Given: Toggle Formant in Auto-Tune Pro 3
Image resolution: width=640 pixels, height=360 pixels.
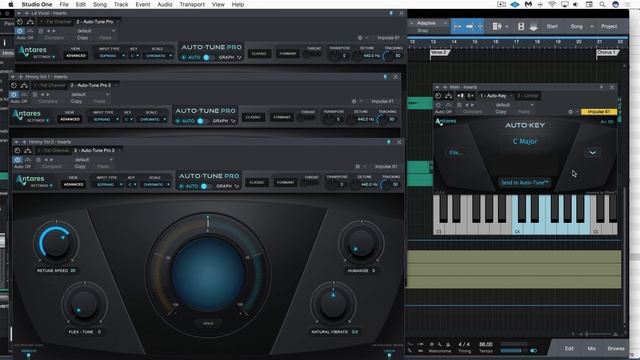Looking at the screenshot, I should tap(285, 182).
